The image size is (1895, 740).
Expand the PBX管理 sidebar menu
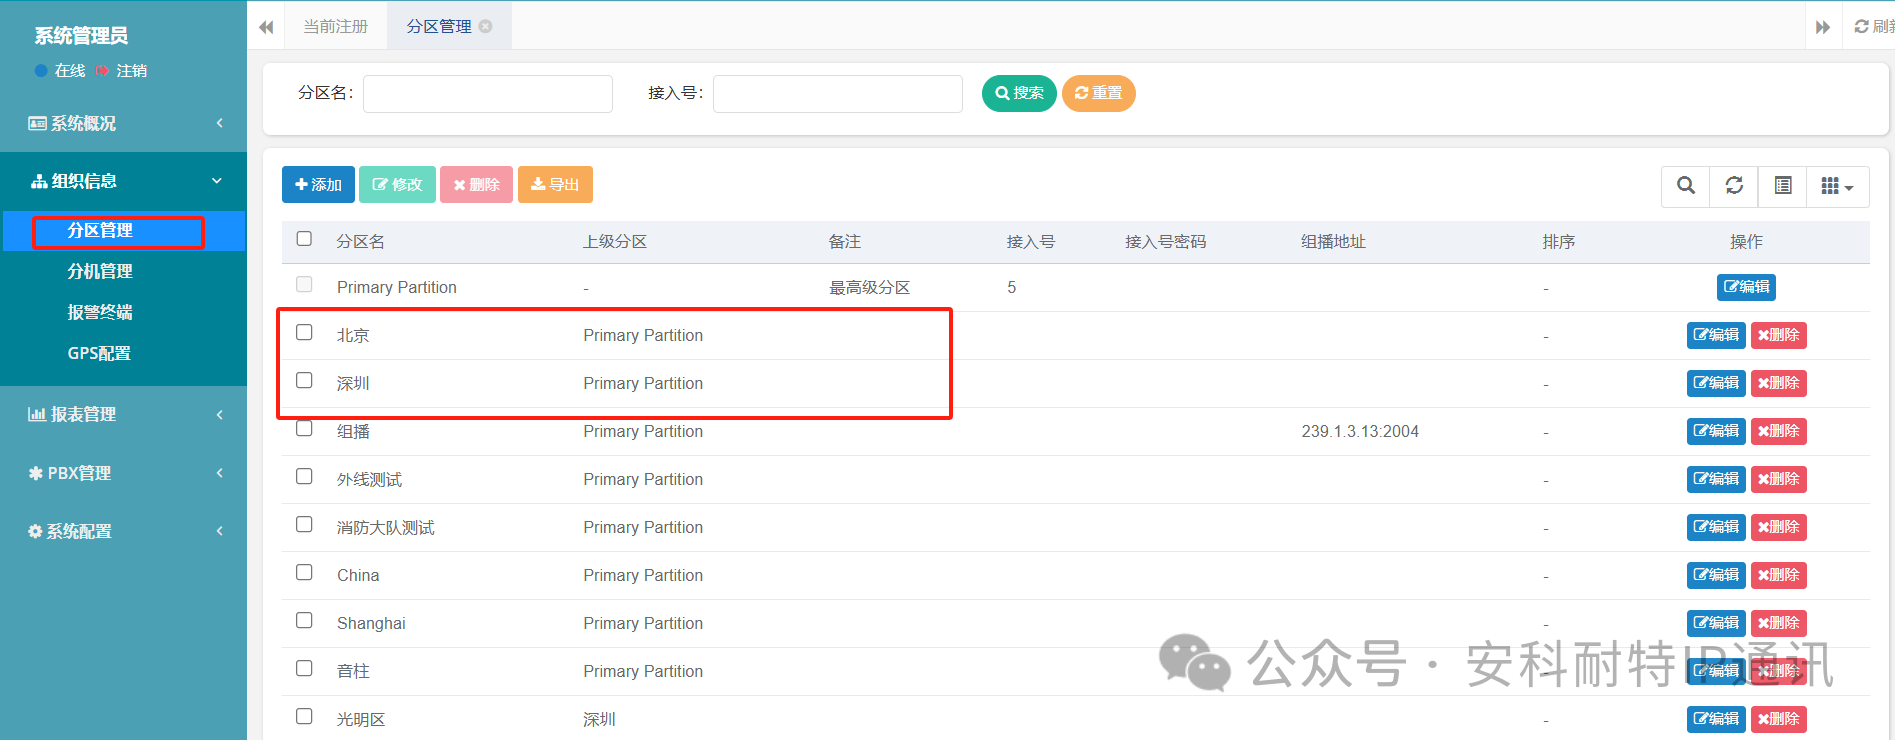click(123, 473)
